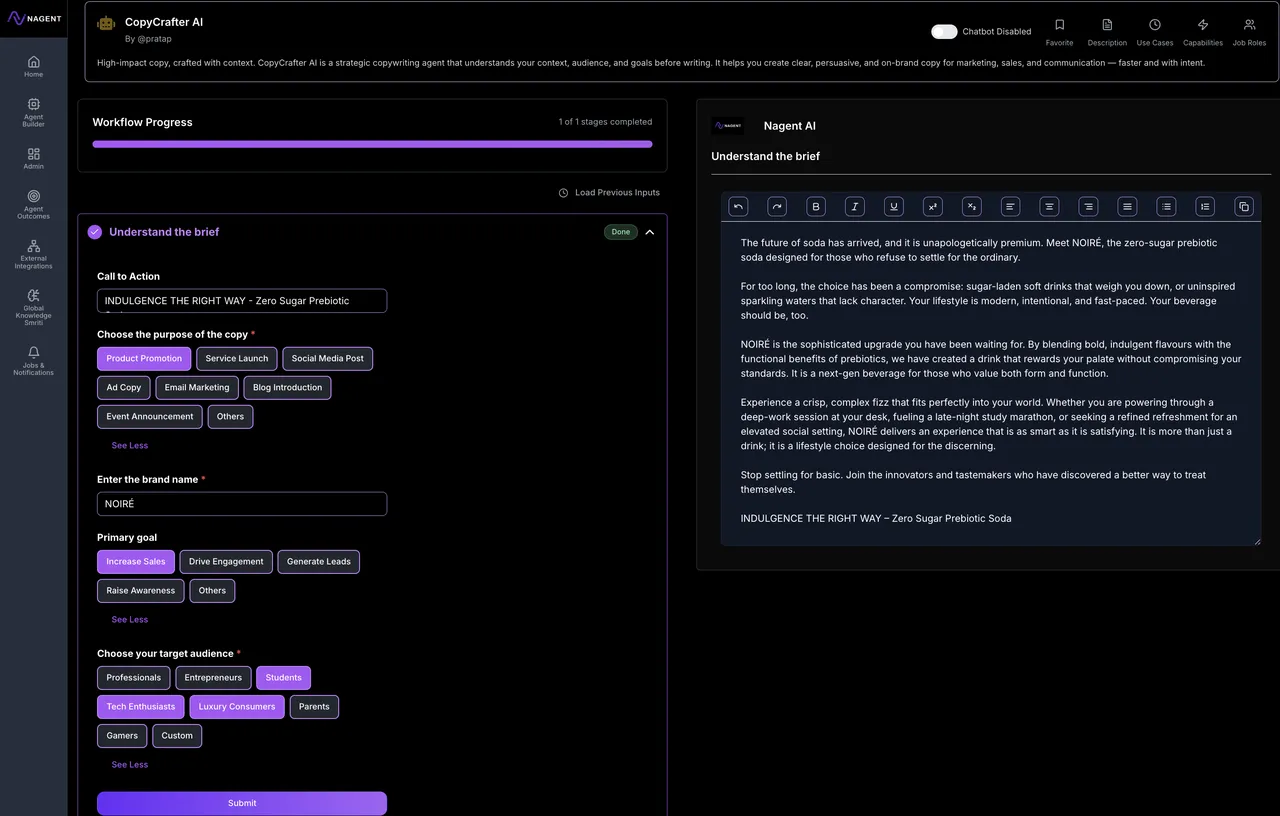Apply subscript formatting

point(972,206)
